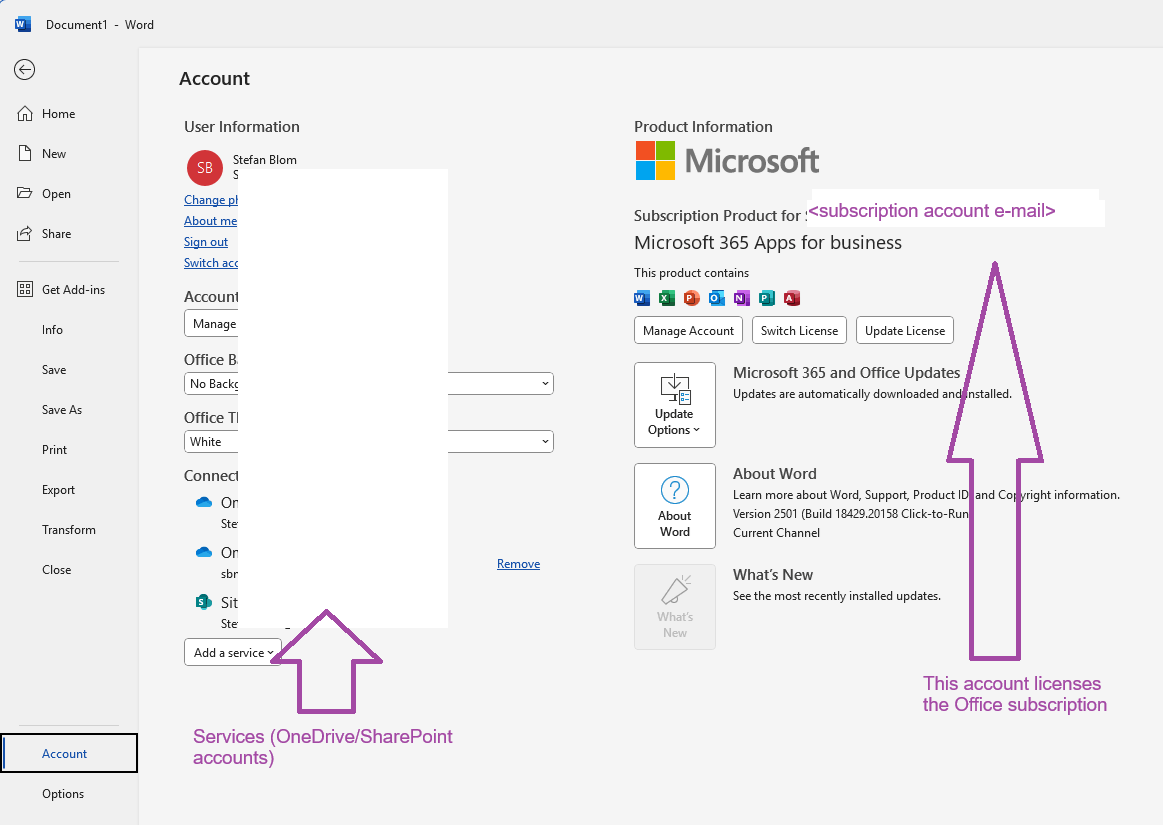This screenshot has height=825, width=1163.
Task: Click the Word app icon in product list
Action: [x=642, y=298]
